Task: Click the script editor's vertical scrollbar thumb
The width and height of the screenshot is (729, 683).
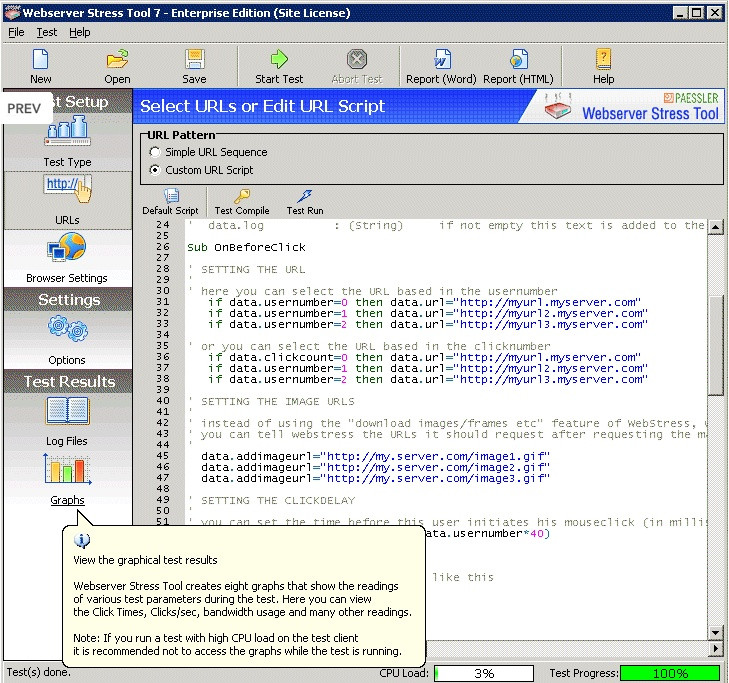Action: coord(715,345)
